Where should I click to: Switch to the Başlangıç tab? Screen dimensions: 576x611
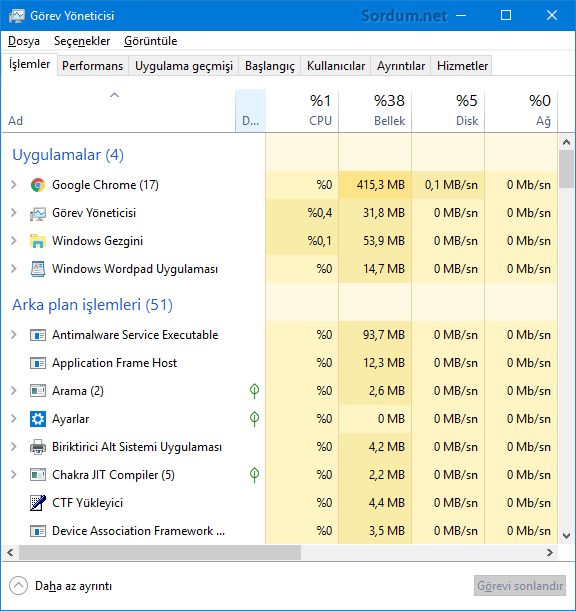270,66
